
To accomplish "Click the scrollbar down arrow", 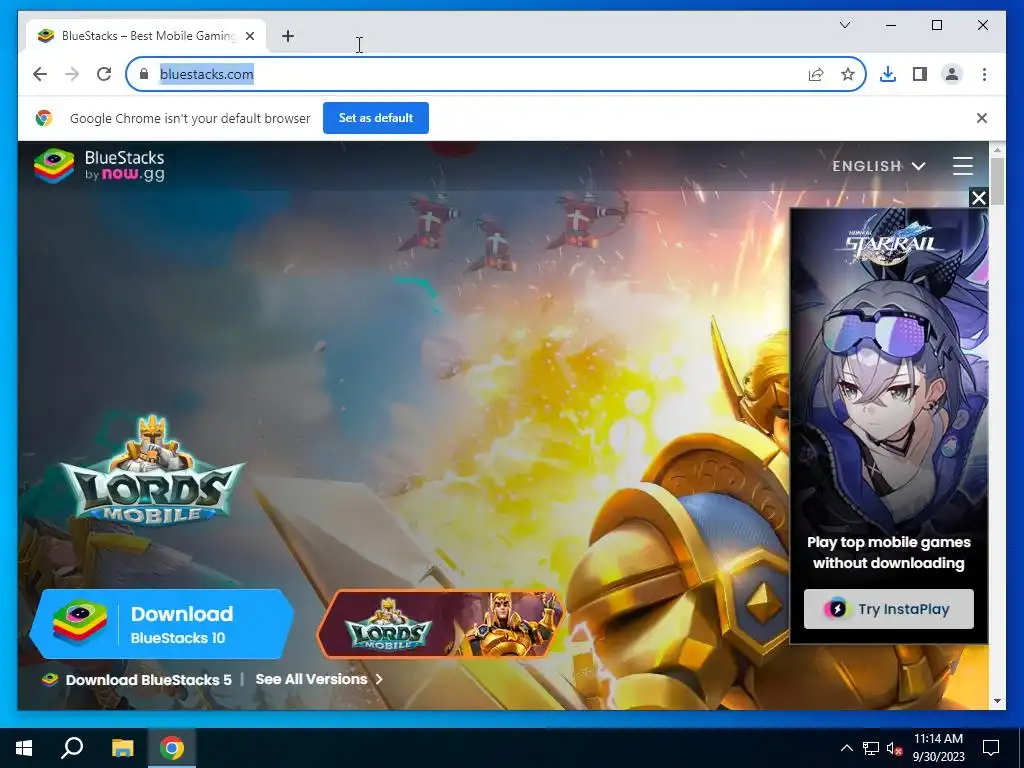I will tap(997, 701).
